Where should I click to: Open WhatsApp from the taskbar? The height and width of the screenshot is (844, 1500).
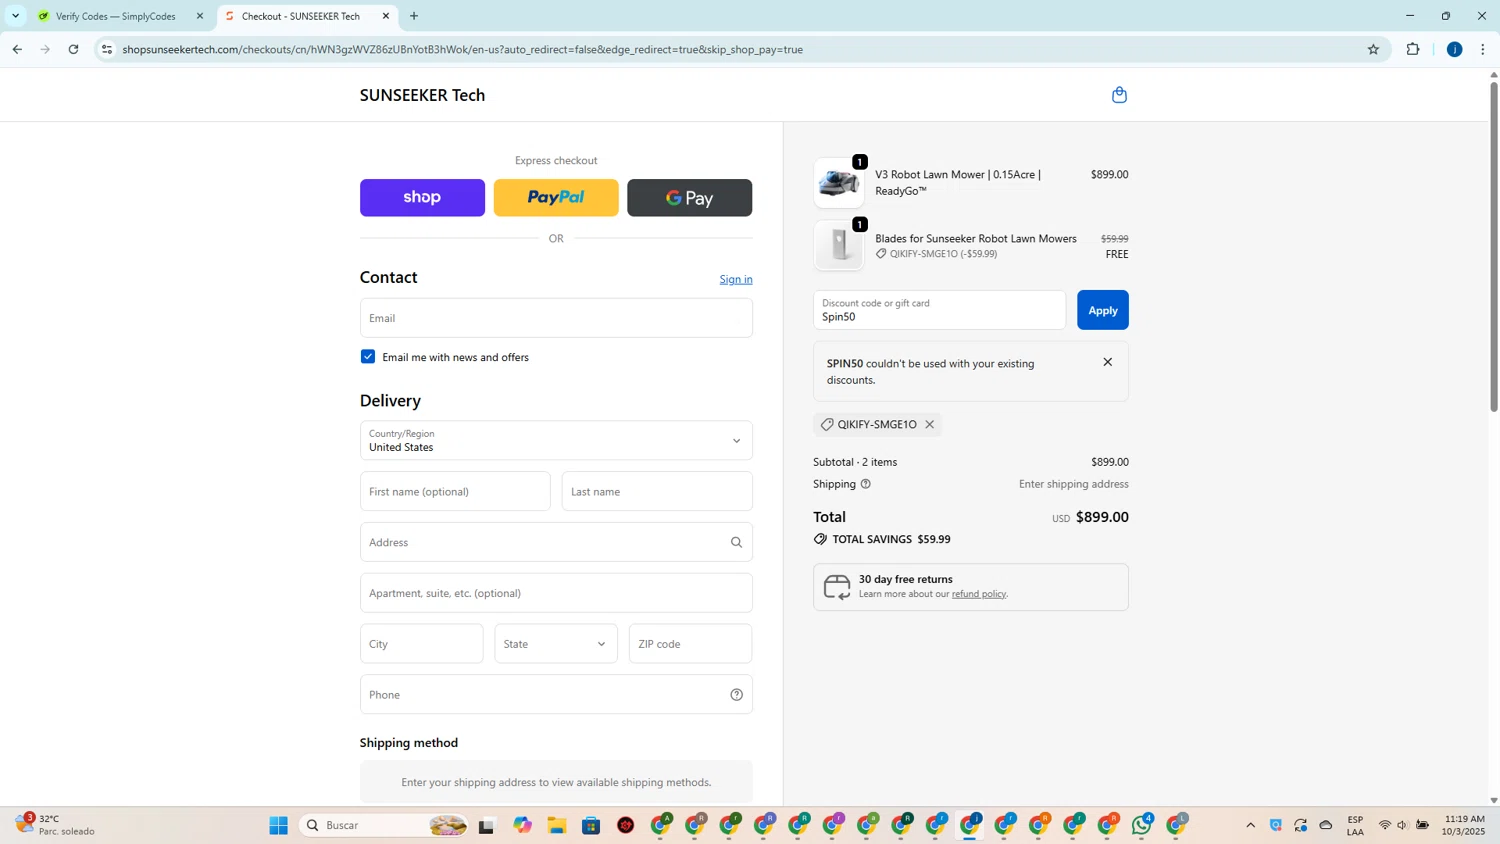click(1142, 825)
